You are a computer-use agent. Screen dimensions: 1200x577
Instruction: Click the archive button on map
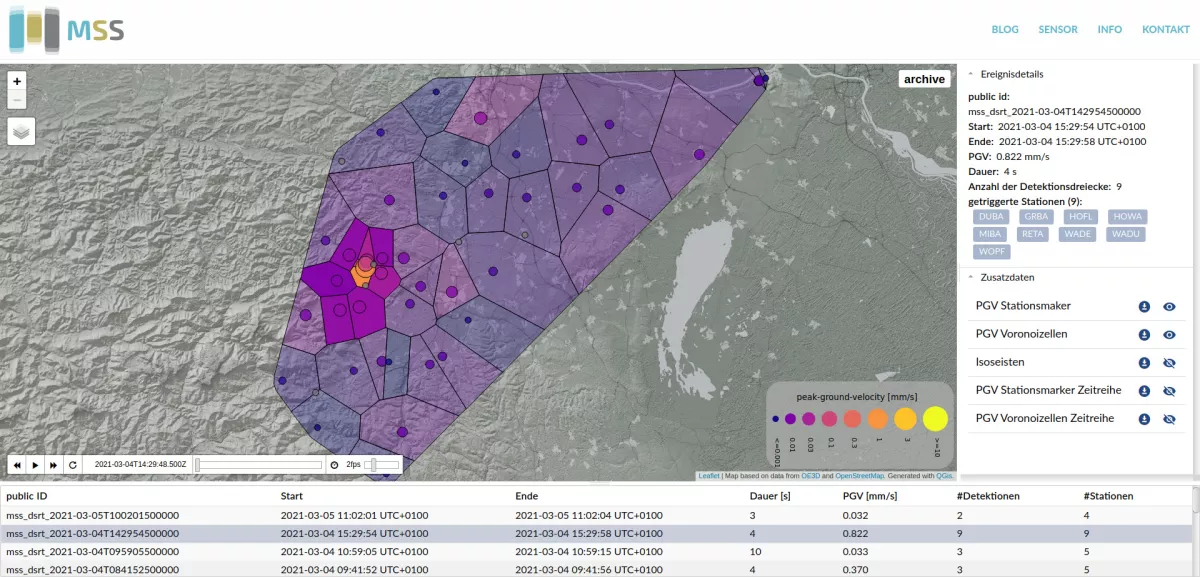point(924,79)
